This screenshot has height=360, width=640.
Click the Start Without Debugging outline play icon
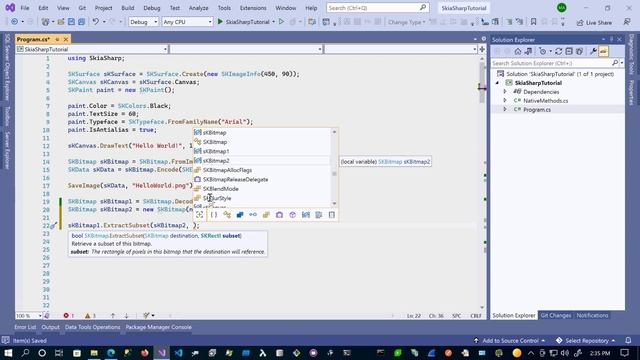tap(281, 22)
